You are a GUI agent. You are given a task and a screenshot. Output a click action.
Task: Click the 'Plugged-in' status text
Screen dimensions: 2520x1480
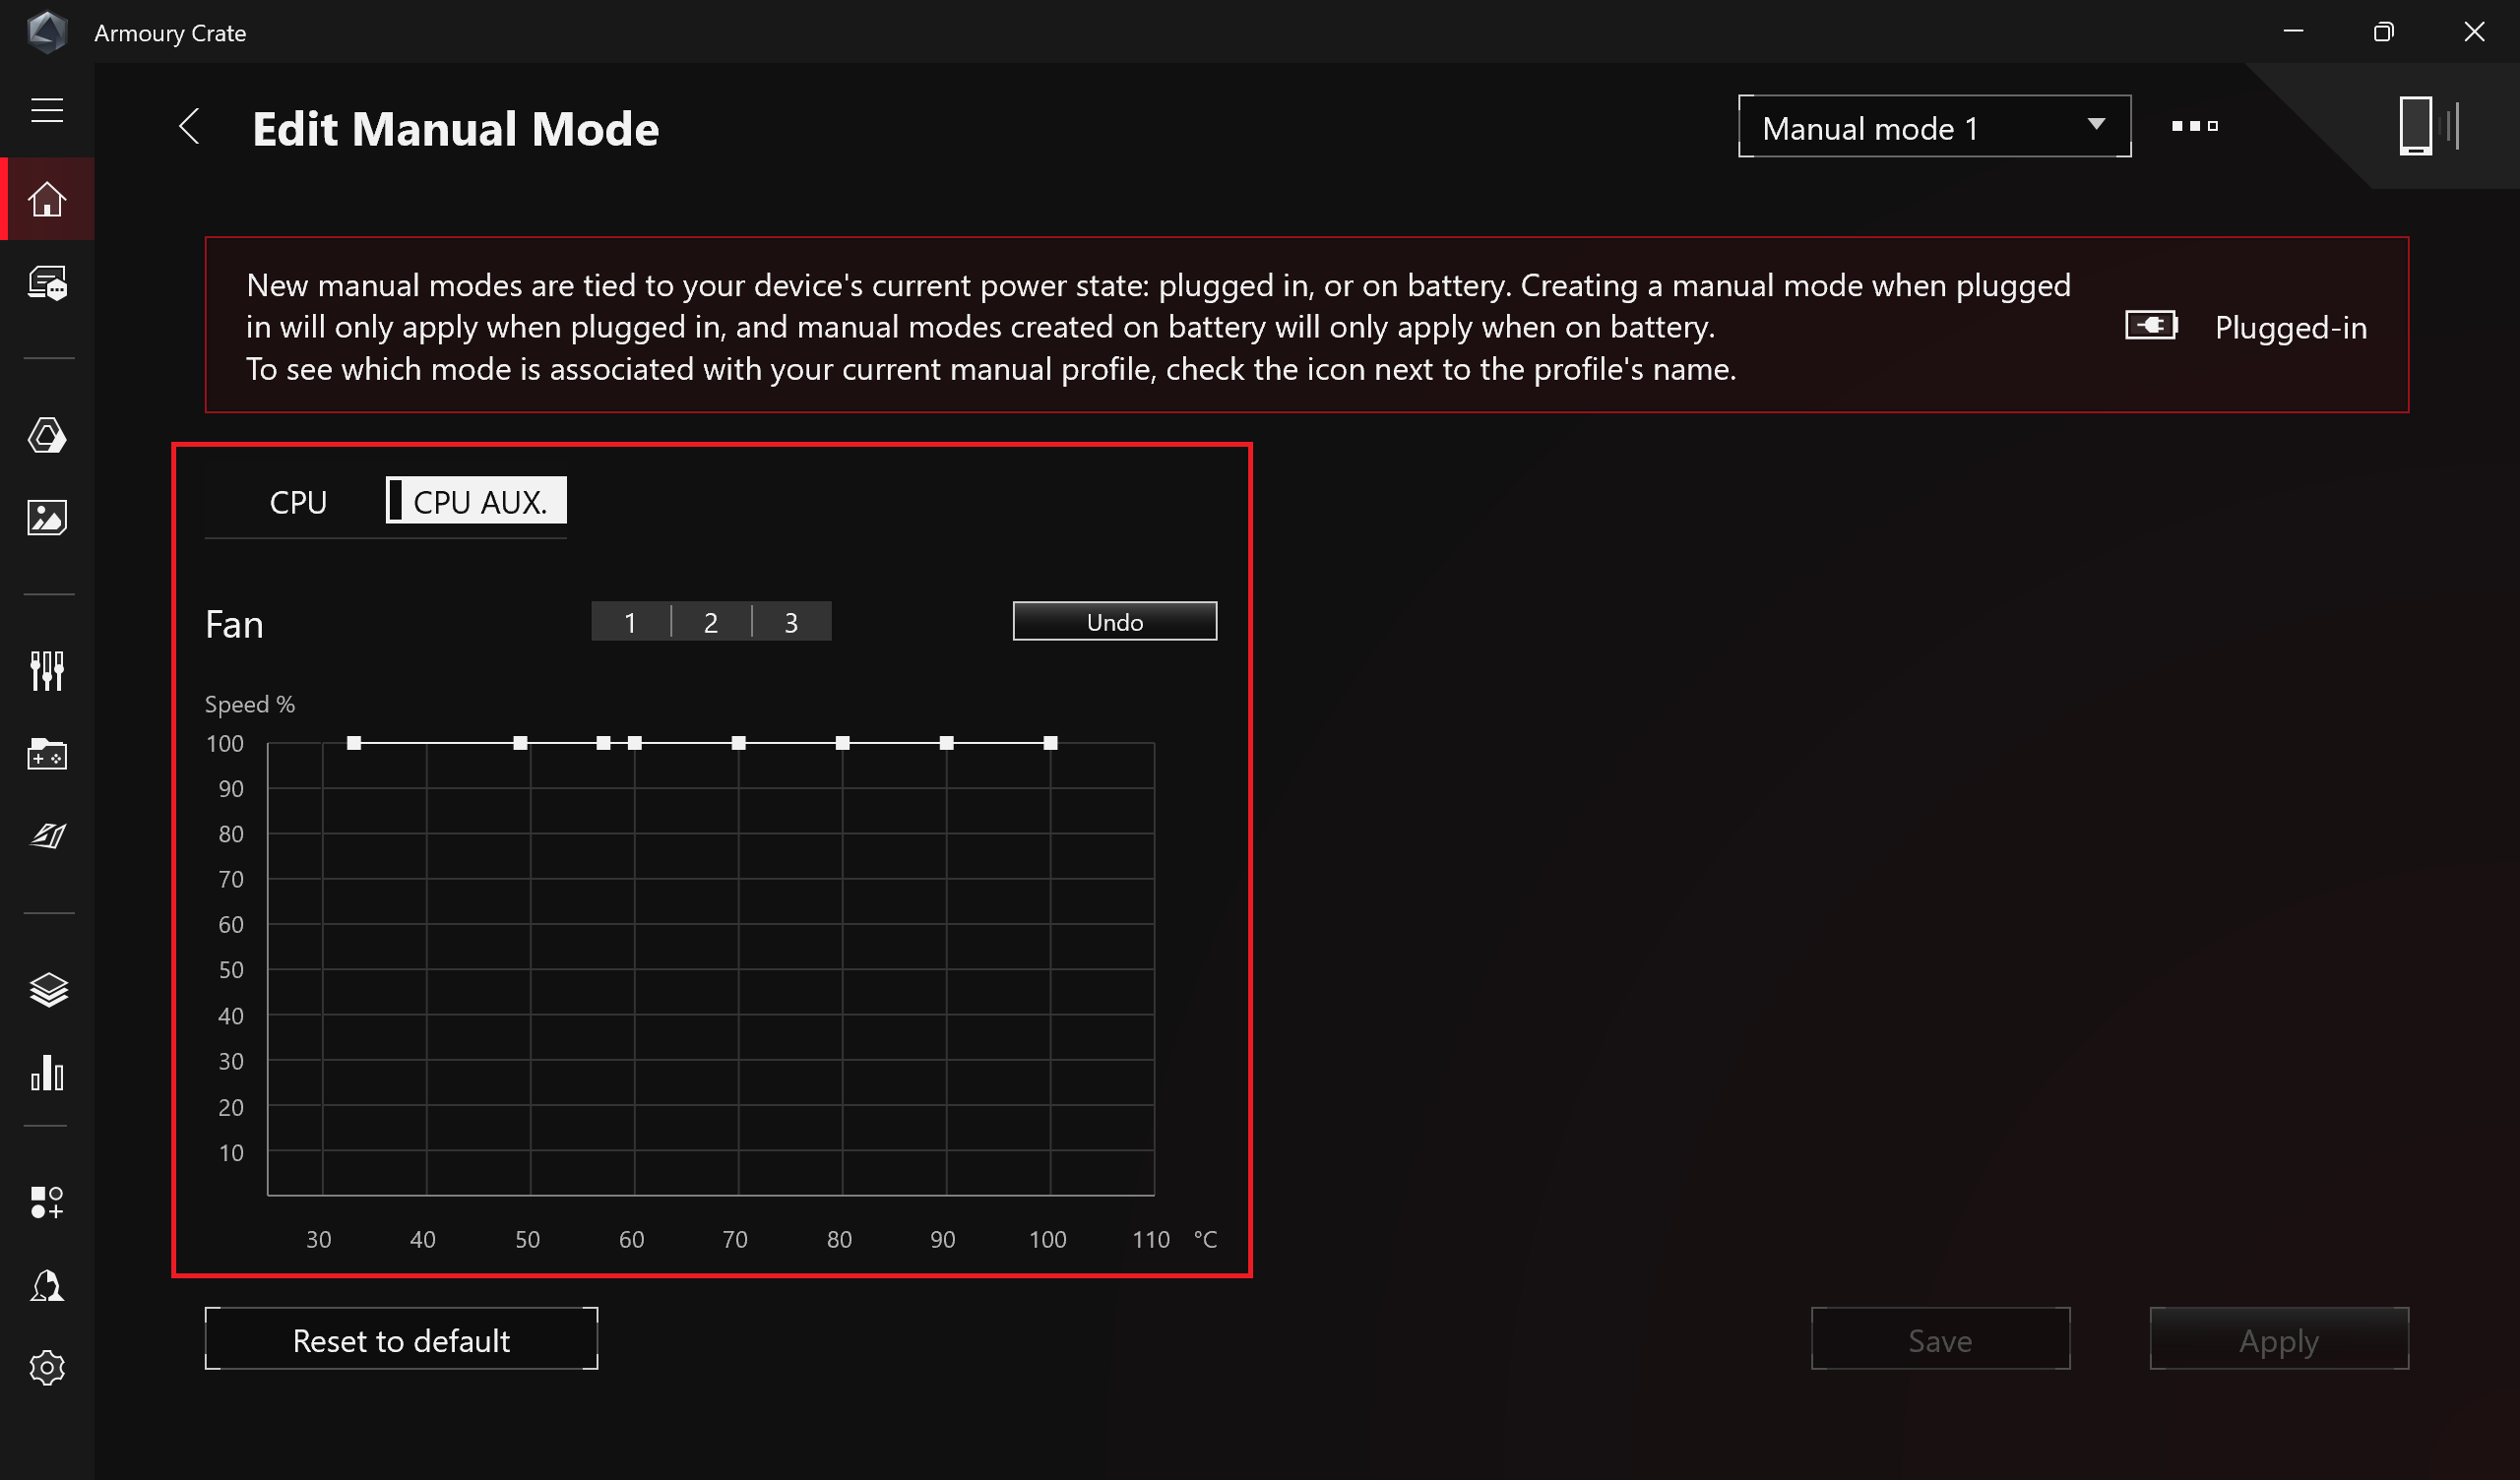[x=2290, y=328]
